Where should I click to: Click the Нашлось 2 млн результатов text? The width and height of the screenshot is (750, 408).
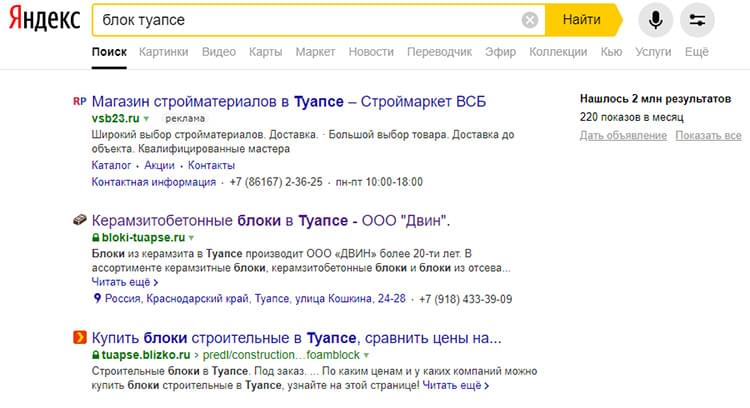click(655, 99)
